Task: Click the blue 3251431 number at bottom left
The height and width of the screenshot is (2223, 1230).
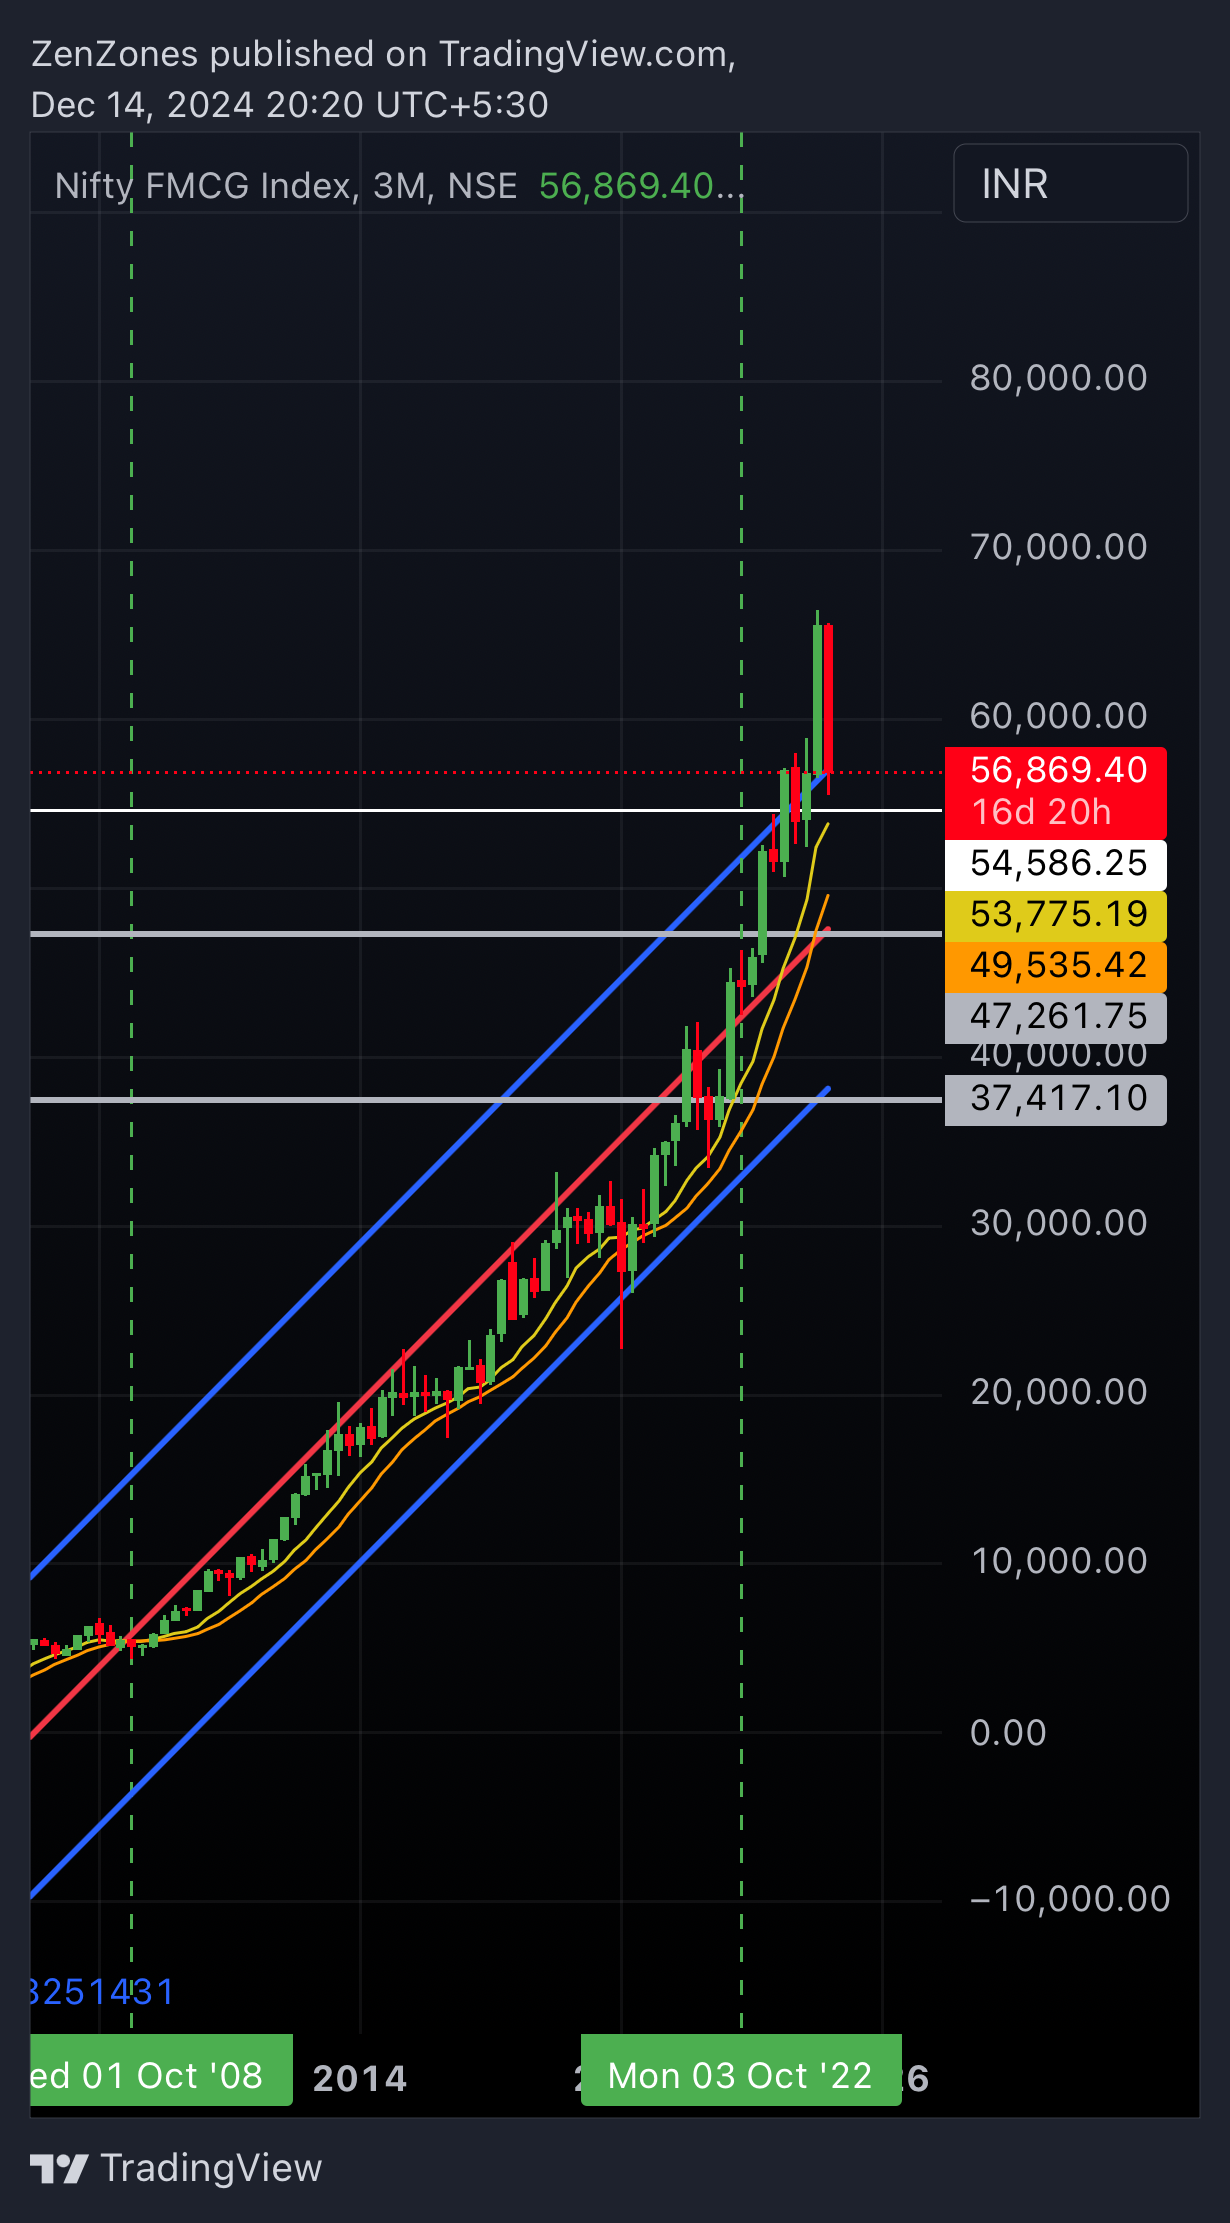Action: coord(103,1992)
